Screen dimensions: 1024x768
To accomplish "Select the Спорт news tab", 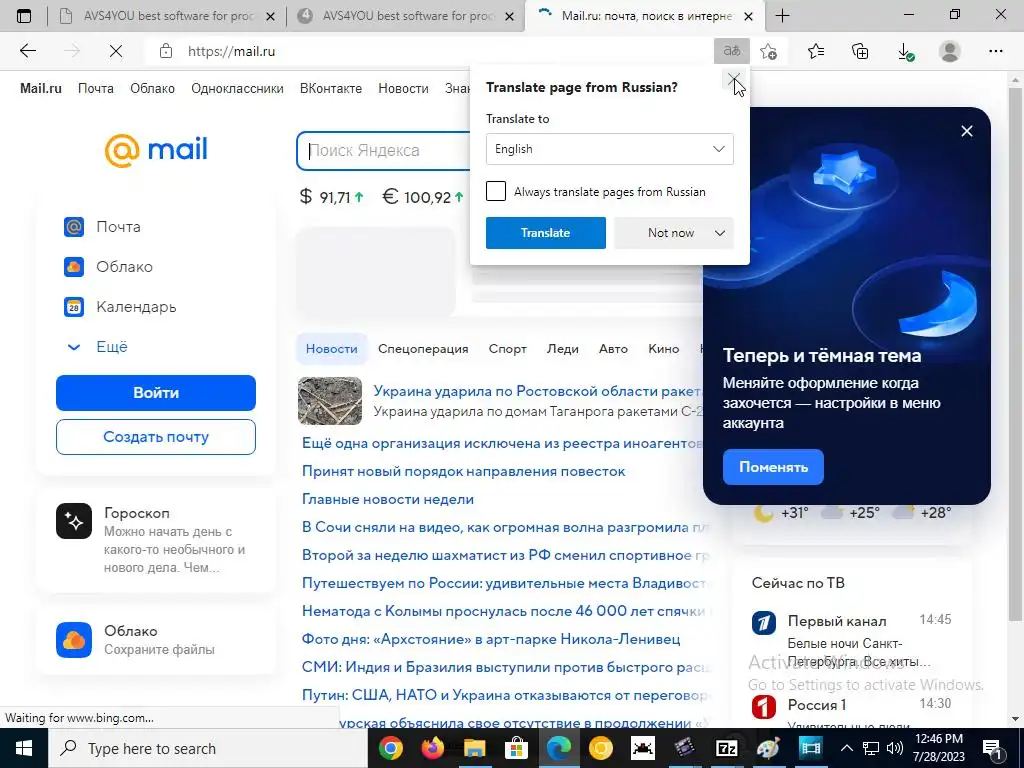I will pos(507,349).
